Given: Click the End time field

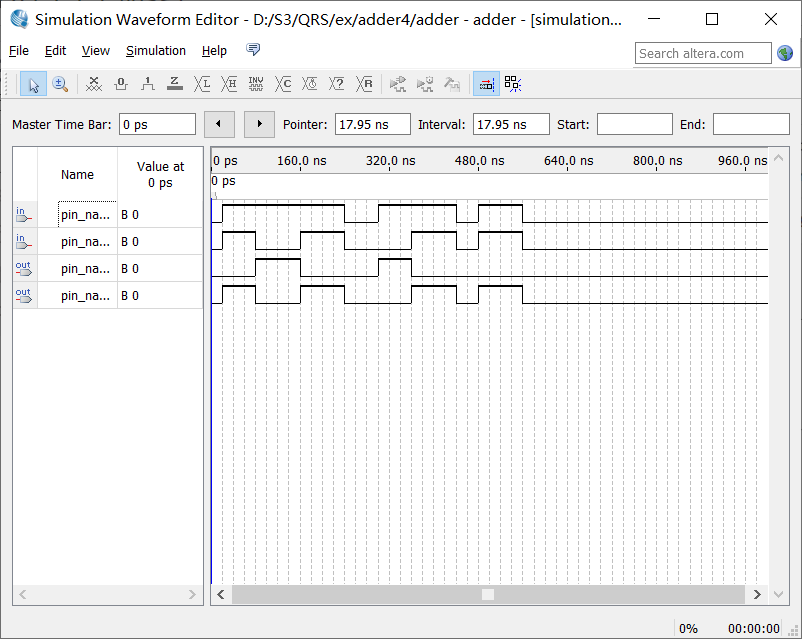Looking at the screenshot, I should tap(751, 124).
